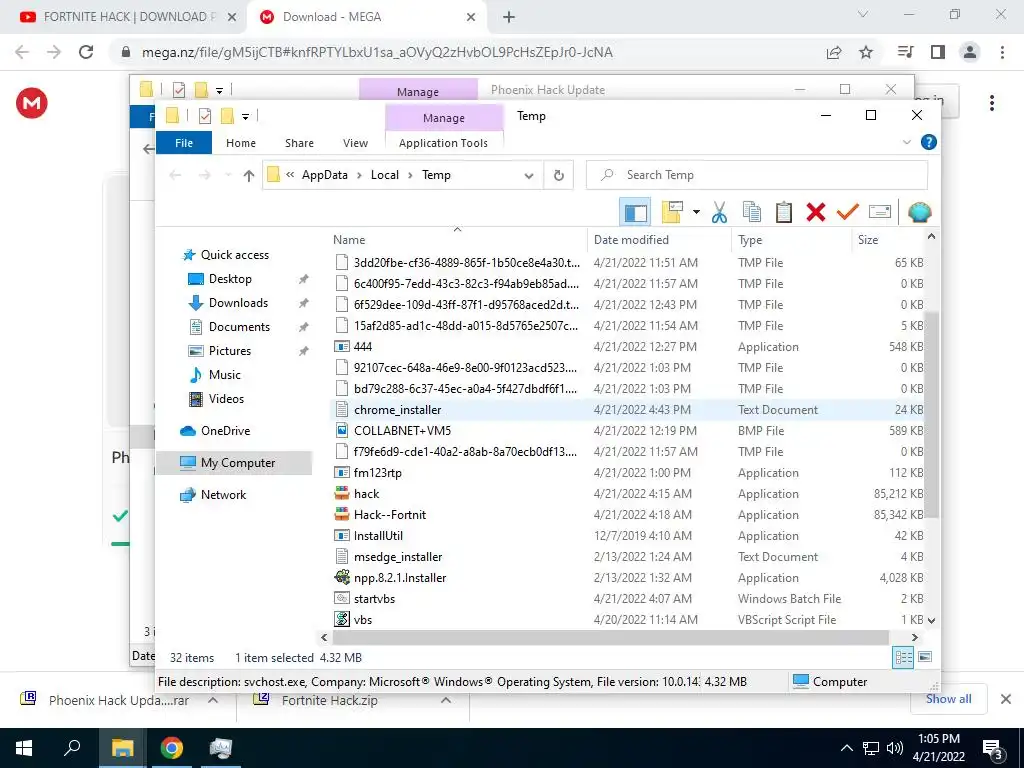This screenshot has height=768, width=1024.
Task: Click the Rename toolbar icon
Action: click(x=880, y=212)
